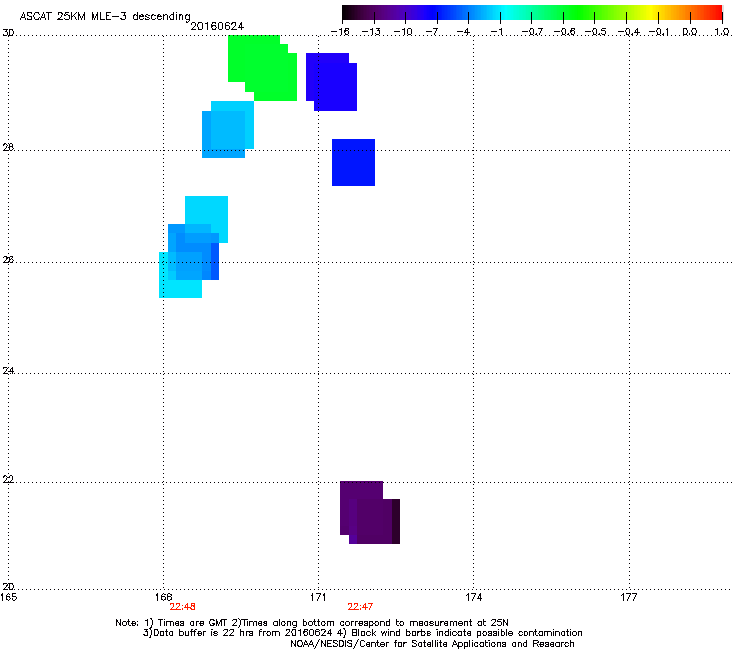Click the color bar tick label -1

tap(496, 32)
